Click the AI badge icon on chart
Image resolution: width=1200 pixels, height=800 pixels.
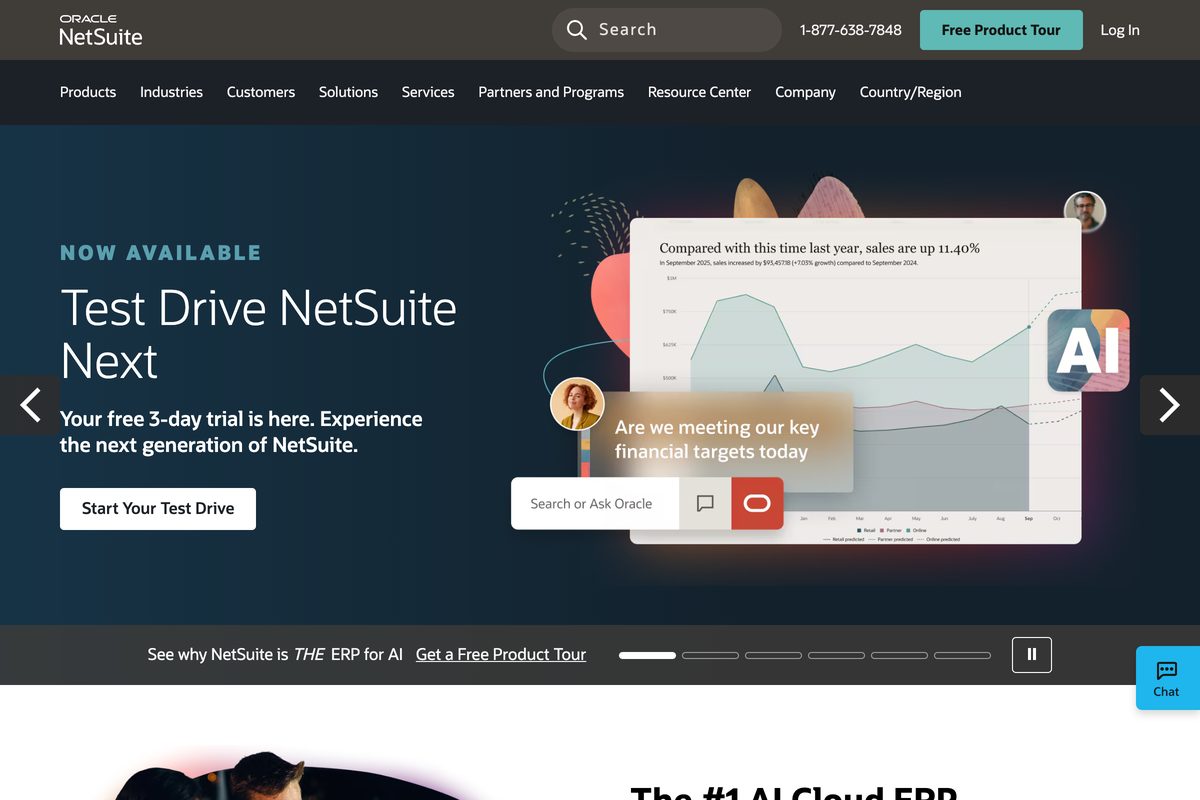pyautogui.click(x=1088, y=350)
